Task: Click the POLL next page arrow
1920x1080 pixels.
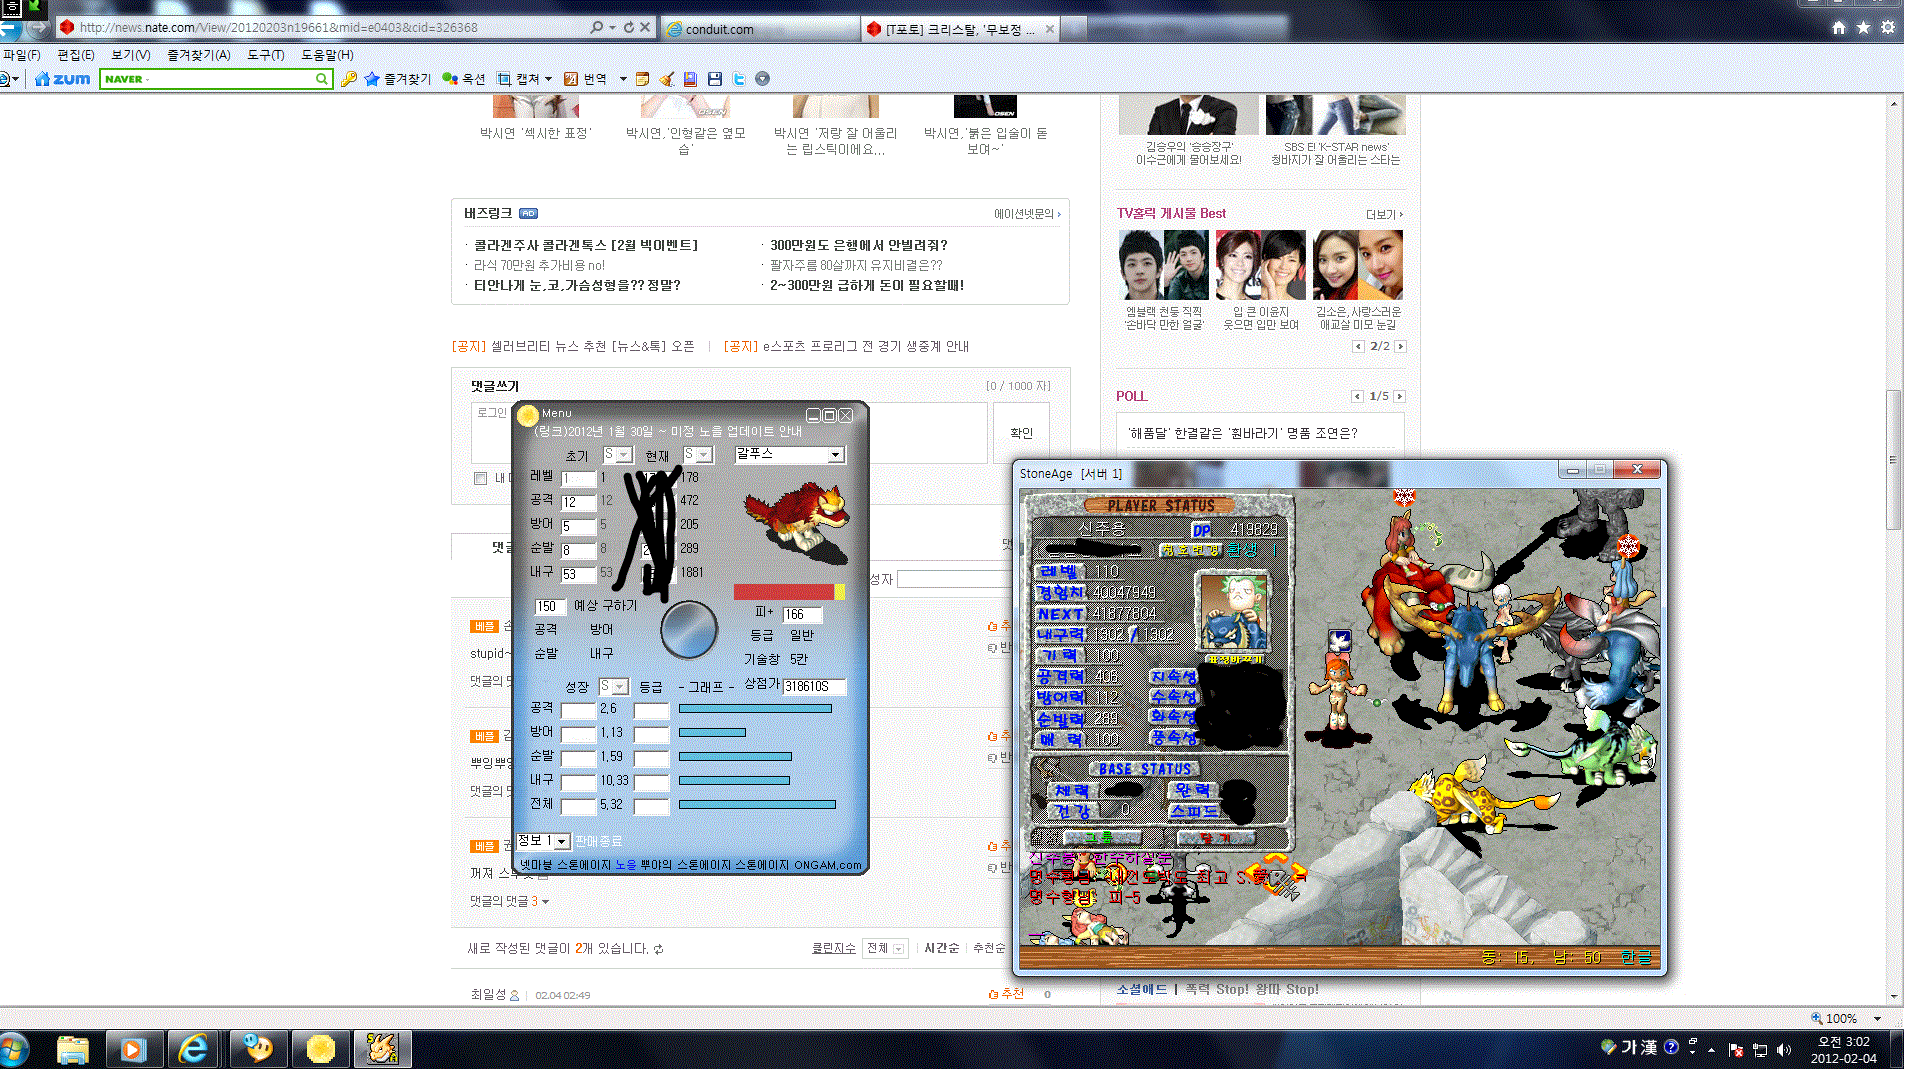Action: tap(1400, 397)
